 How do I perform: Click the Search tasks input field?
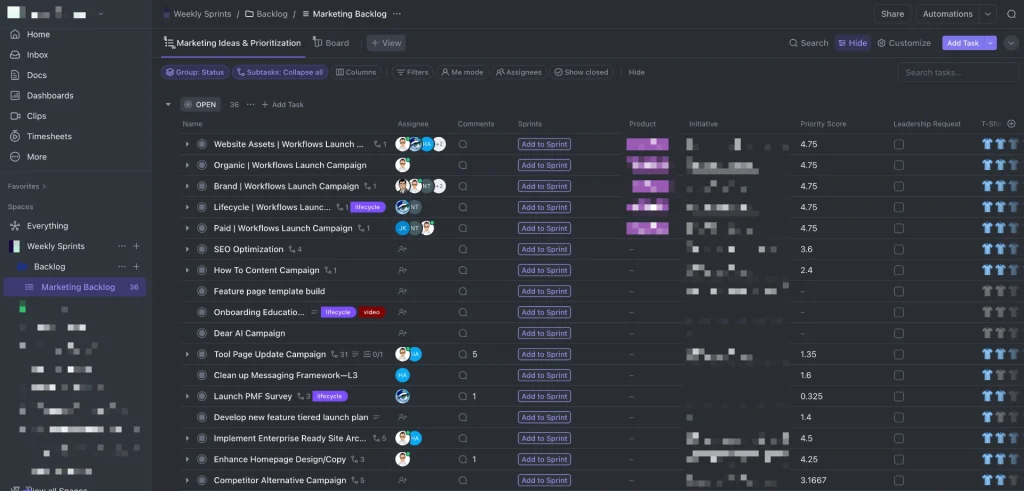point(957,72)
